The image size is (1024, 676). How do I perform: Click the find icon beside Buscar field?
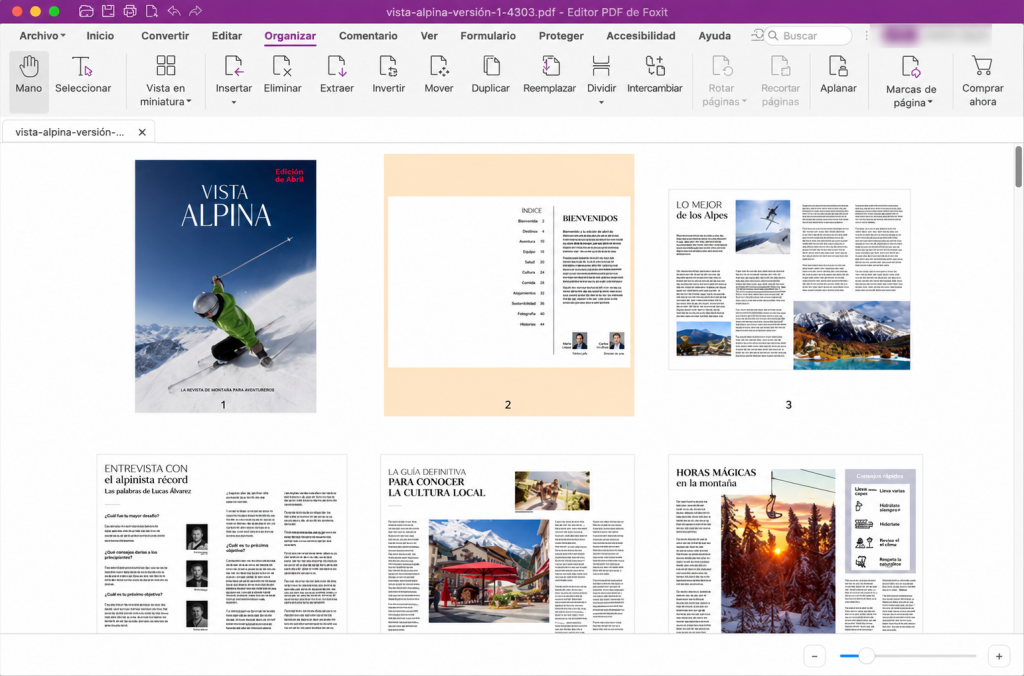pos(757,35)
